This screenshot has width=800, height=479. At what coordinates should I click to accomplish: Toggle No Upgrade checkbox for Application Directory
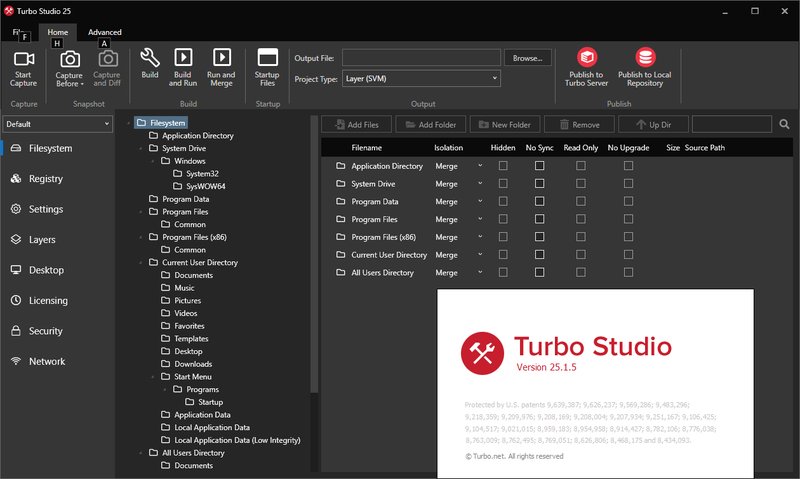point(629,166)
